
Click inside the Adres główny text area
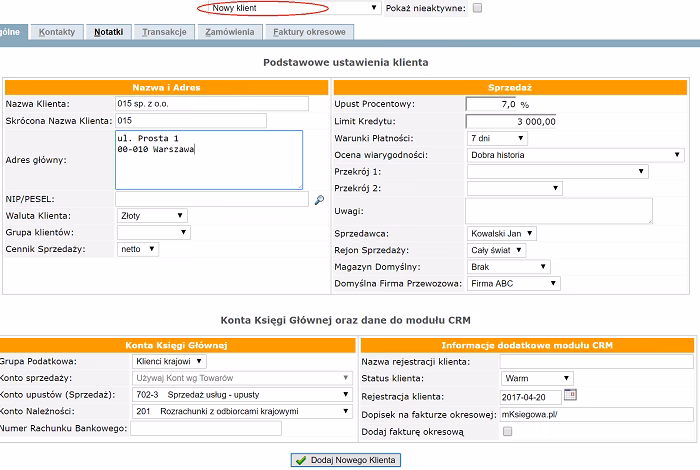[209, 160]
